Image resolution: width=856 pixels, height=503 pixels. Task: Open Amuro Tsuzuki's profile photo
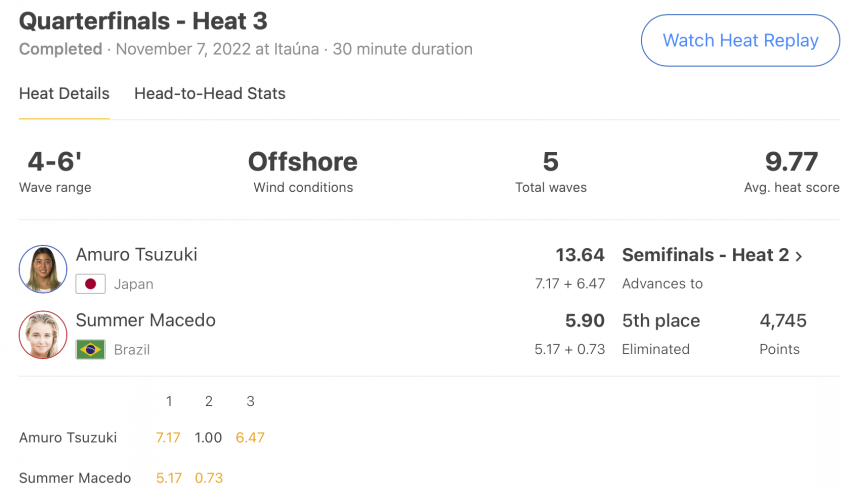coord(43,269)
